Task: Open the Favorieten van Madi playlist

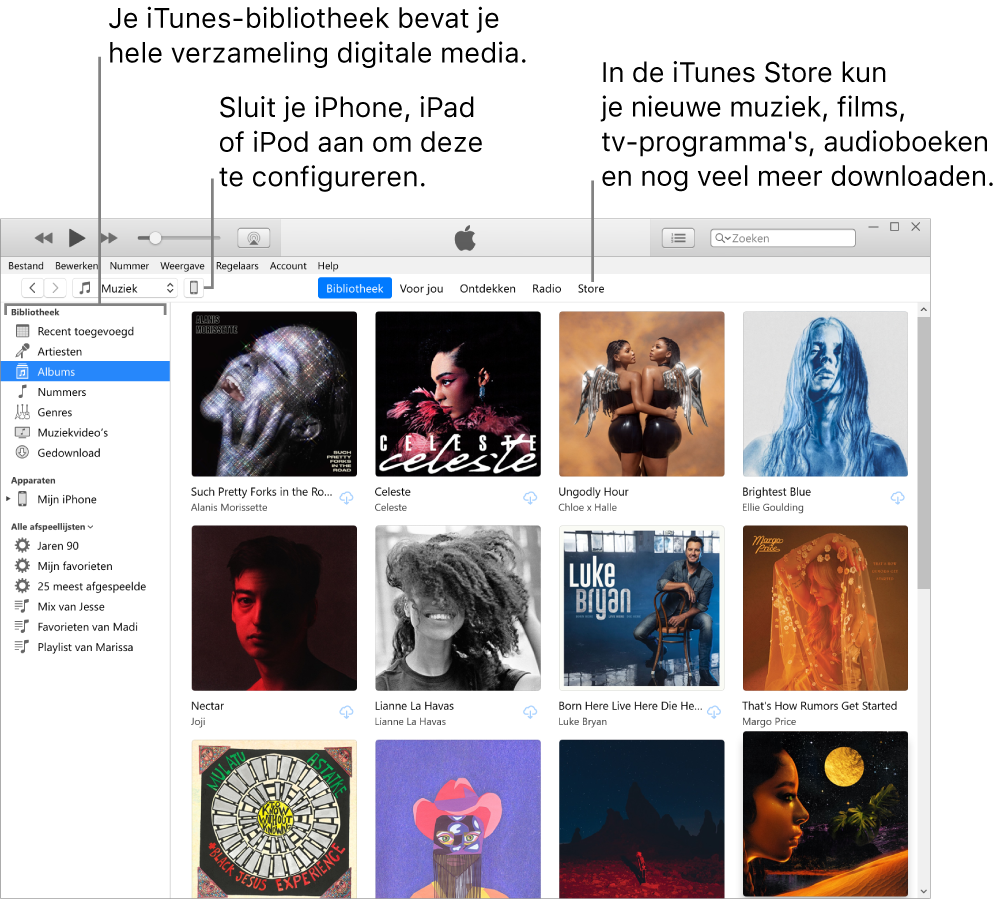Action: coord(85,627)
